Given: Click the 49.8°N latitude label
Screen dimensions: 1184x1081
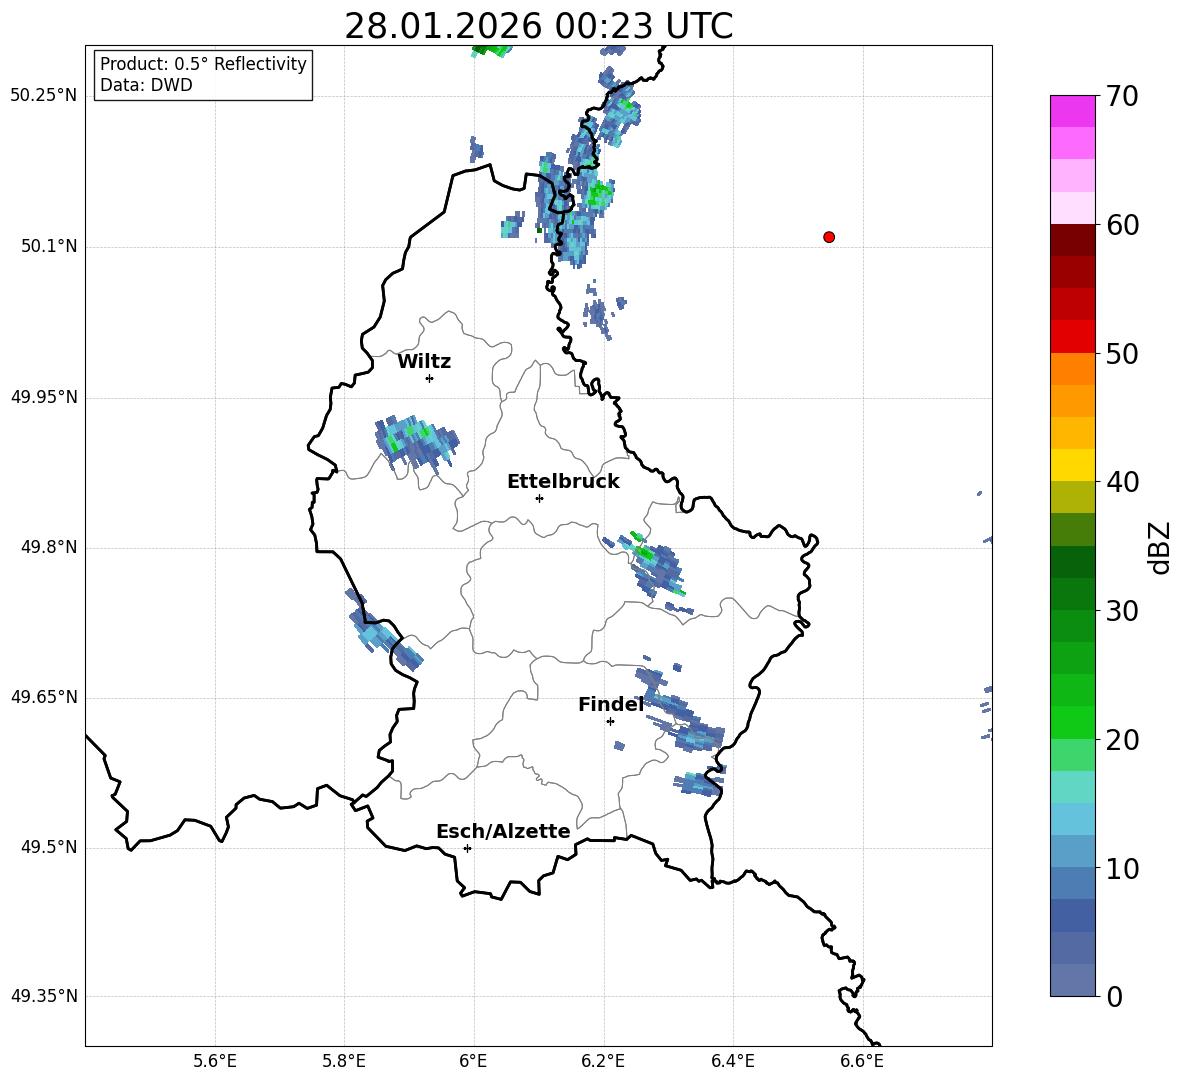Looking at the screenshot, I should 49,547.
